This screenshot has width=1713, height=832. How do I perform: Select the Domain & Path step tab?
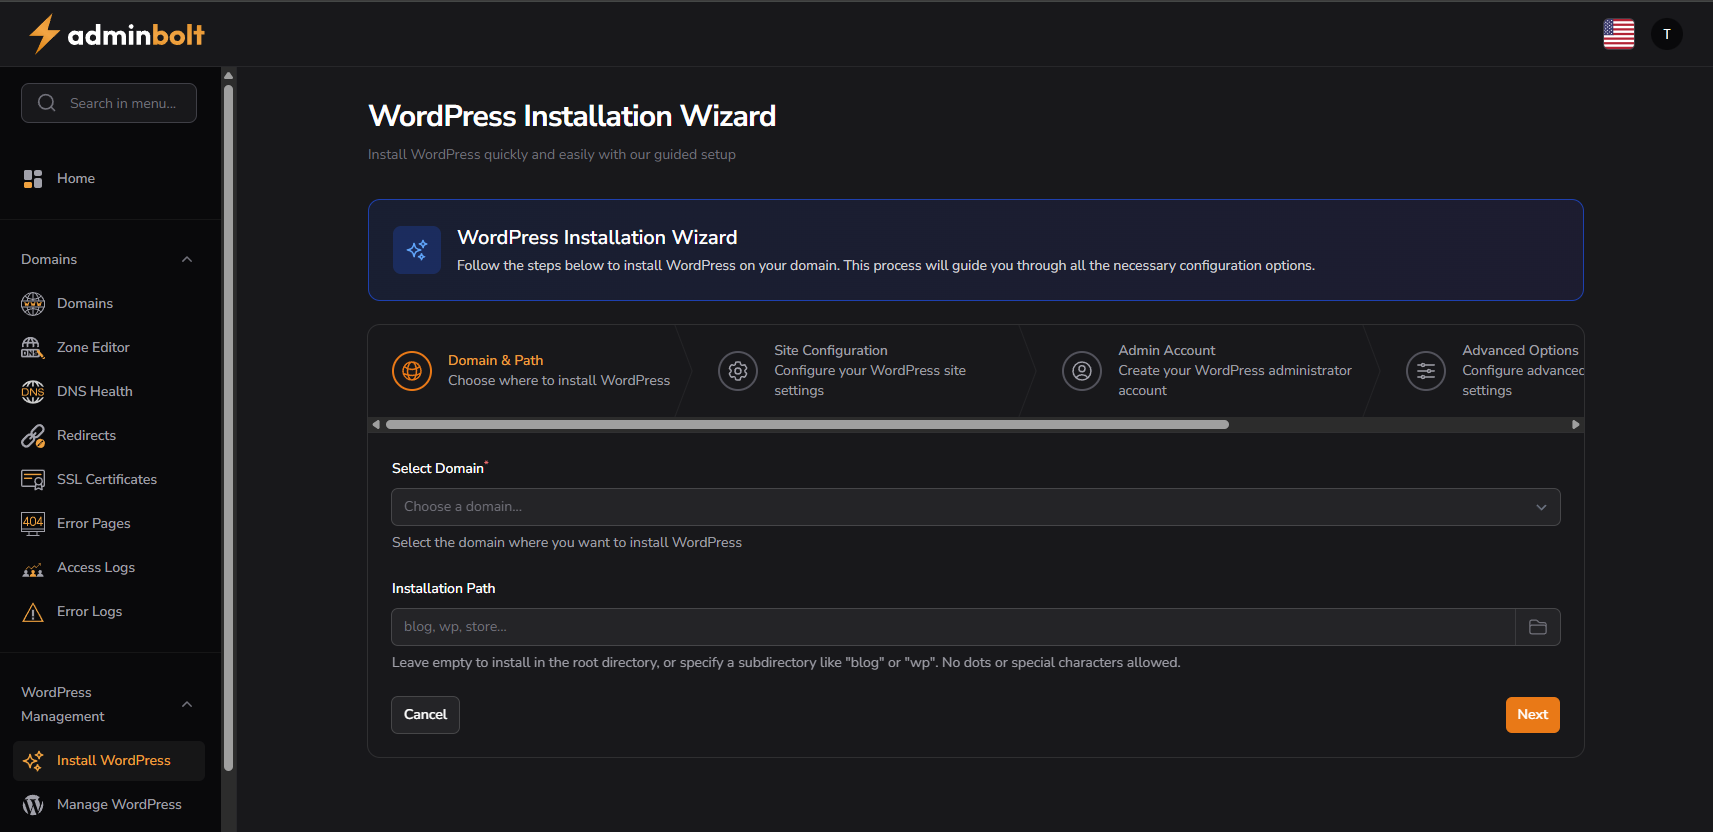tap(530, 371)
